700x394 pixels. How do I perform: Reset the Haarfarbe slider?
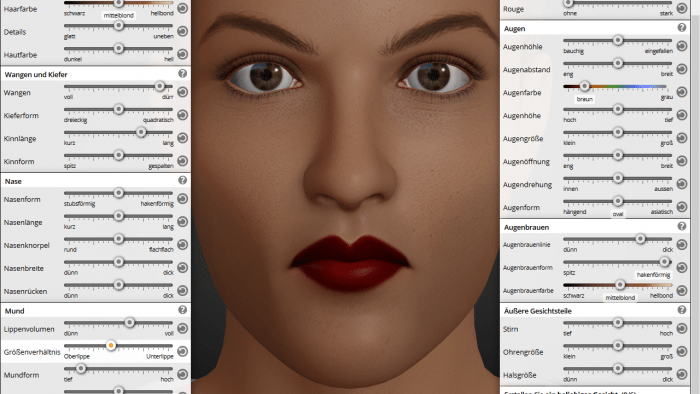coord(183,8)
